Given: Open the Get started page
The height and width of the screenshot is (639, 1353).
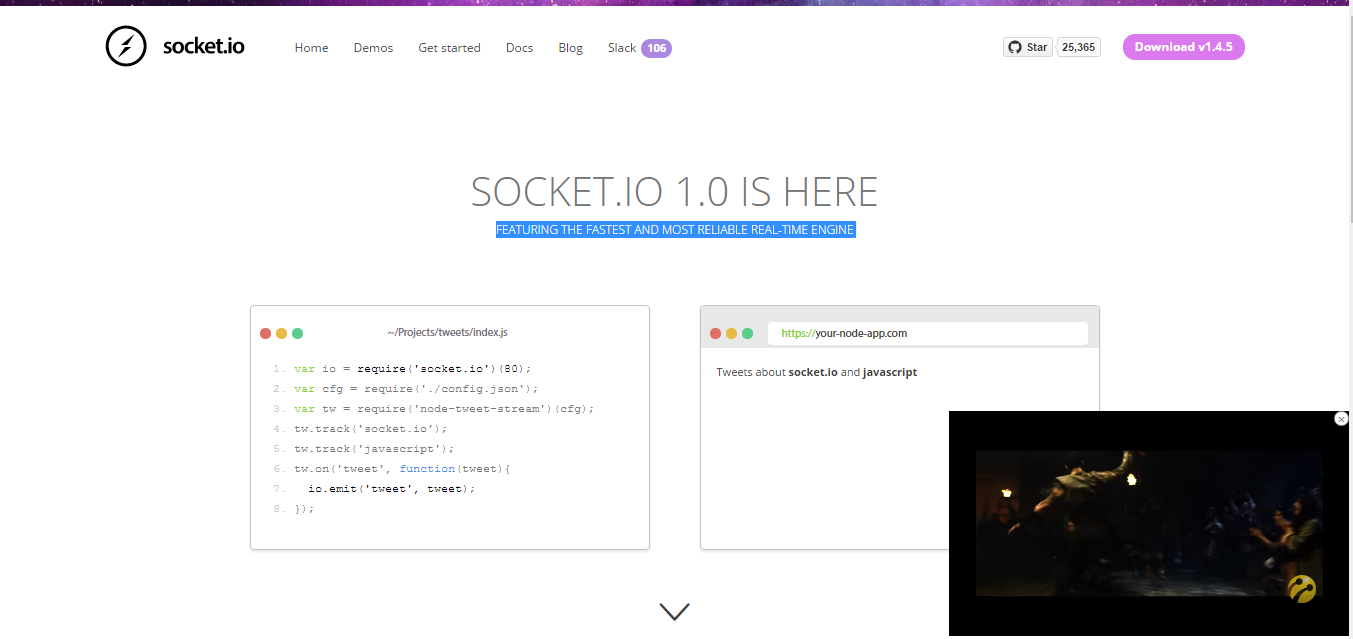Looking at the screenshot, I should click(x=449, y=48).
